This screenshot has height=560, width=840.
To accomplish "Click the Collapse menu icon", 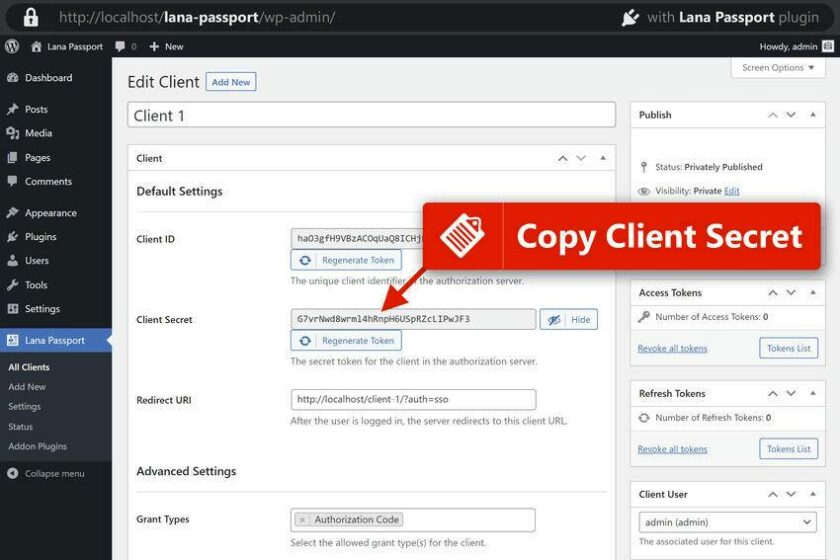I will pos(12,474).
